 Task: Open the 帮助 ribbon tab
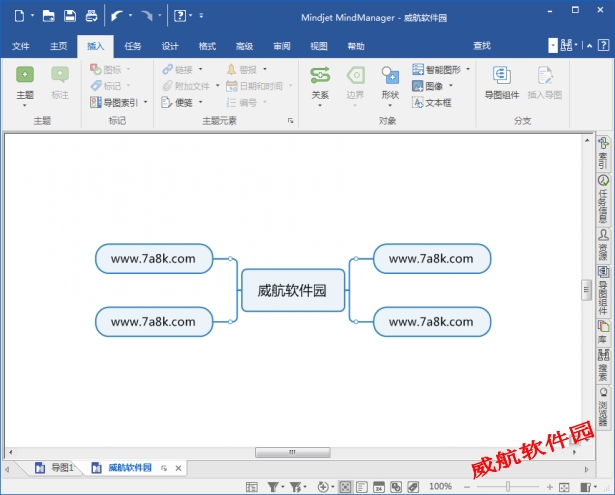[356, 46]
